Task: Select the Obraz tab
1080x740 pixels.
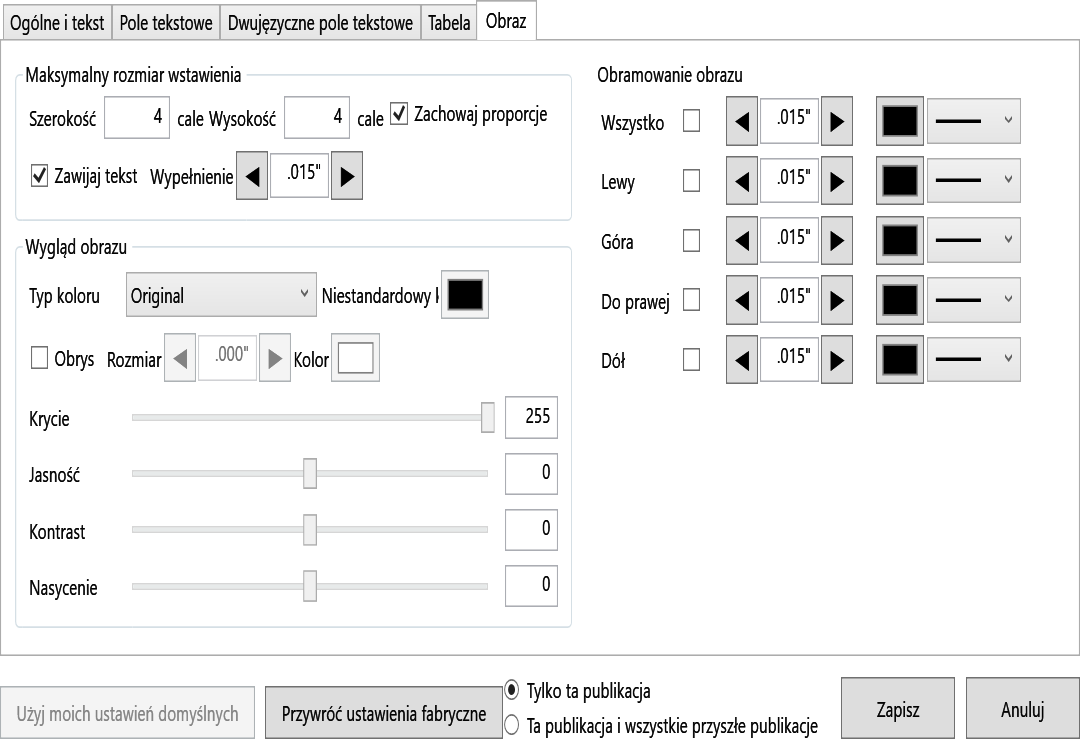Action: [x=506, y=21]
